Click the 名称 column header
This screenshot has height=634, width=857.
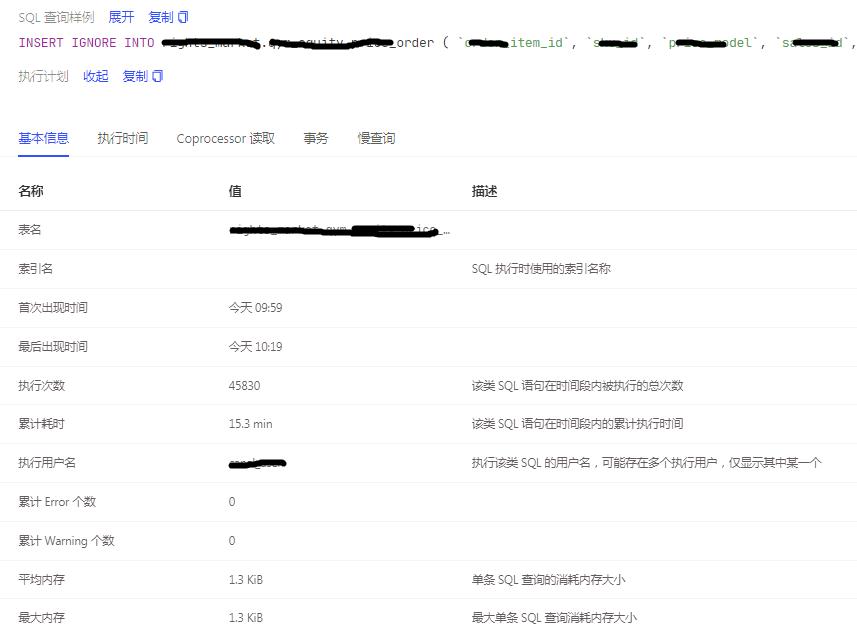click(x=31, y=191)
